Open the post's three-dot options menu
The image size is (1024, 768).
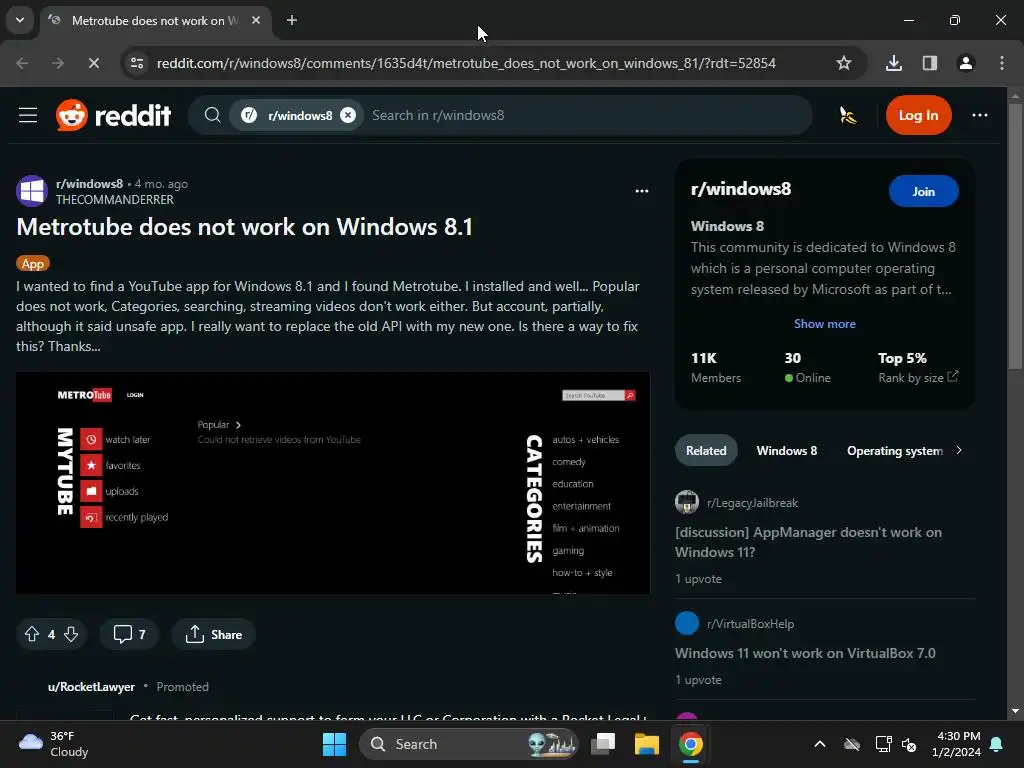[x=641, y=191]
